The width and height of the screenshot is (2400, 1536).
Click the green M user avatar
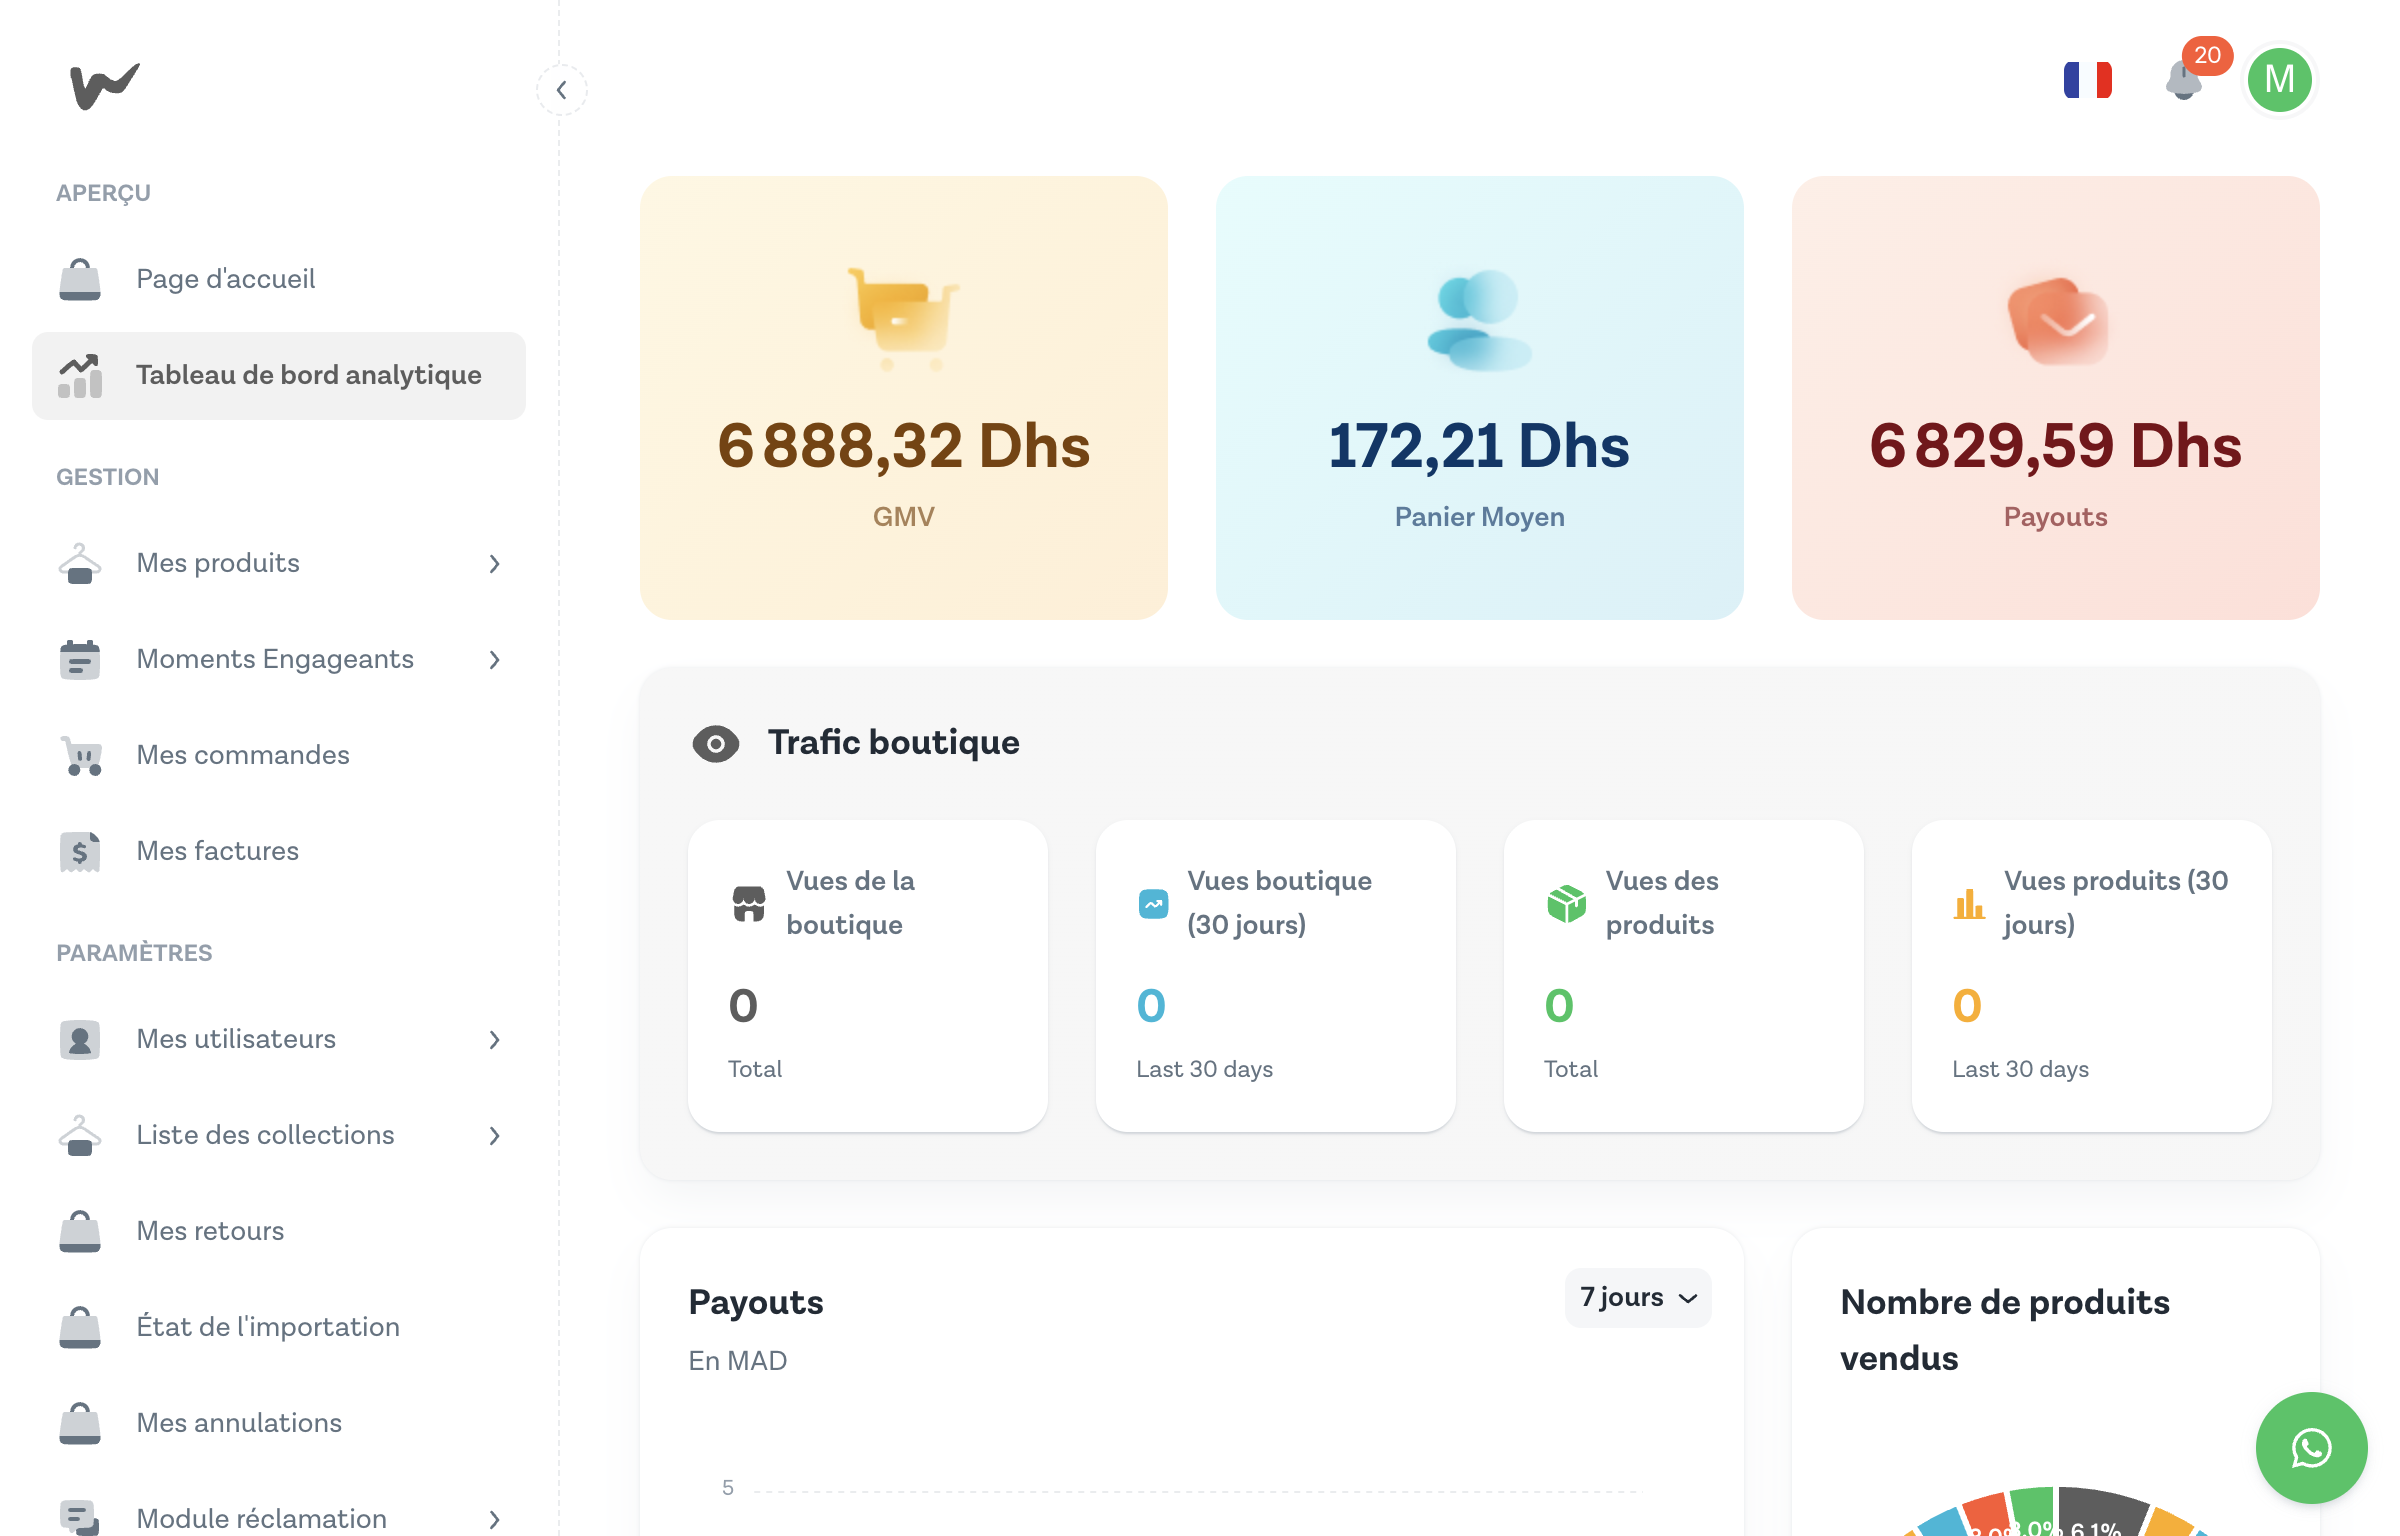pos(2279,80)
